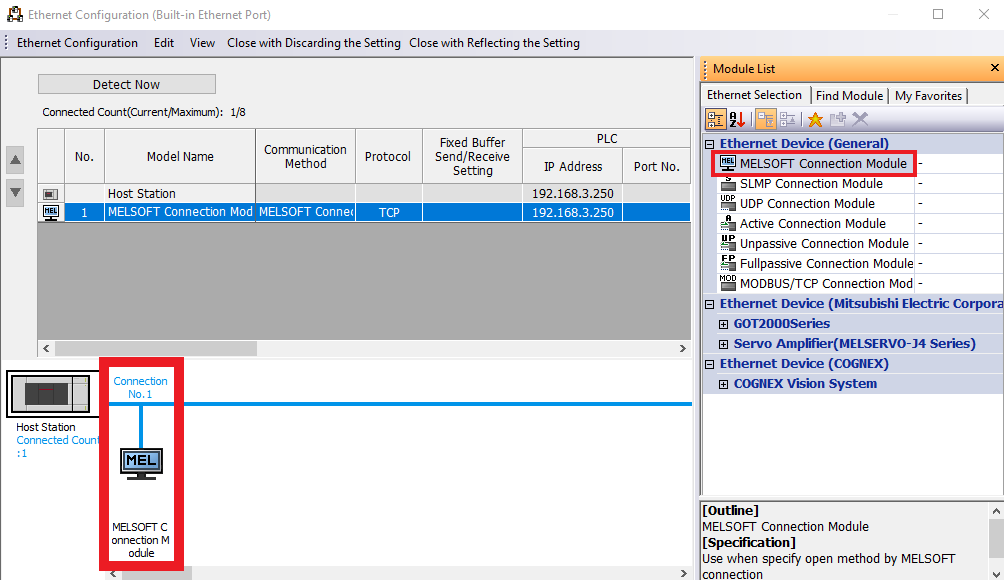Click the Detect Now button

coord(127,85)
